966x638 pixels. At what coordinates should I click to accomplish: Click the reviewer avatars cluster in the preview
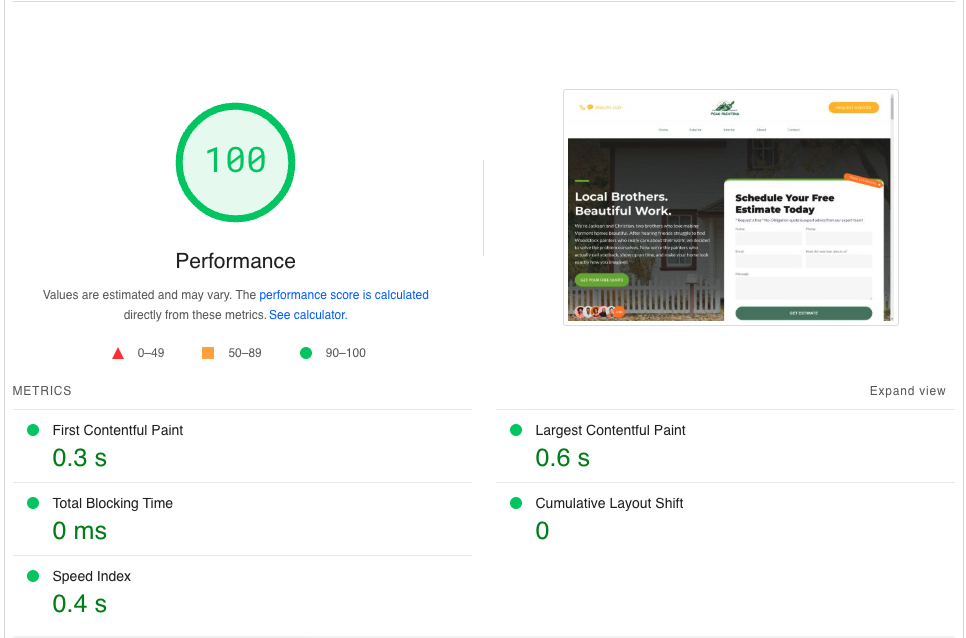pyautogui.click(x=598, y=312)
